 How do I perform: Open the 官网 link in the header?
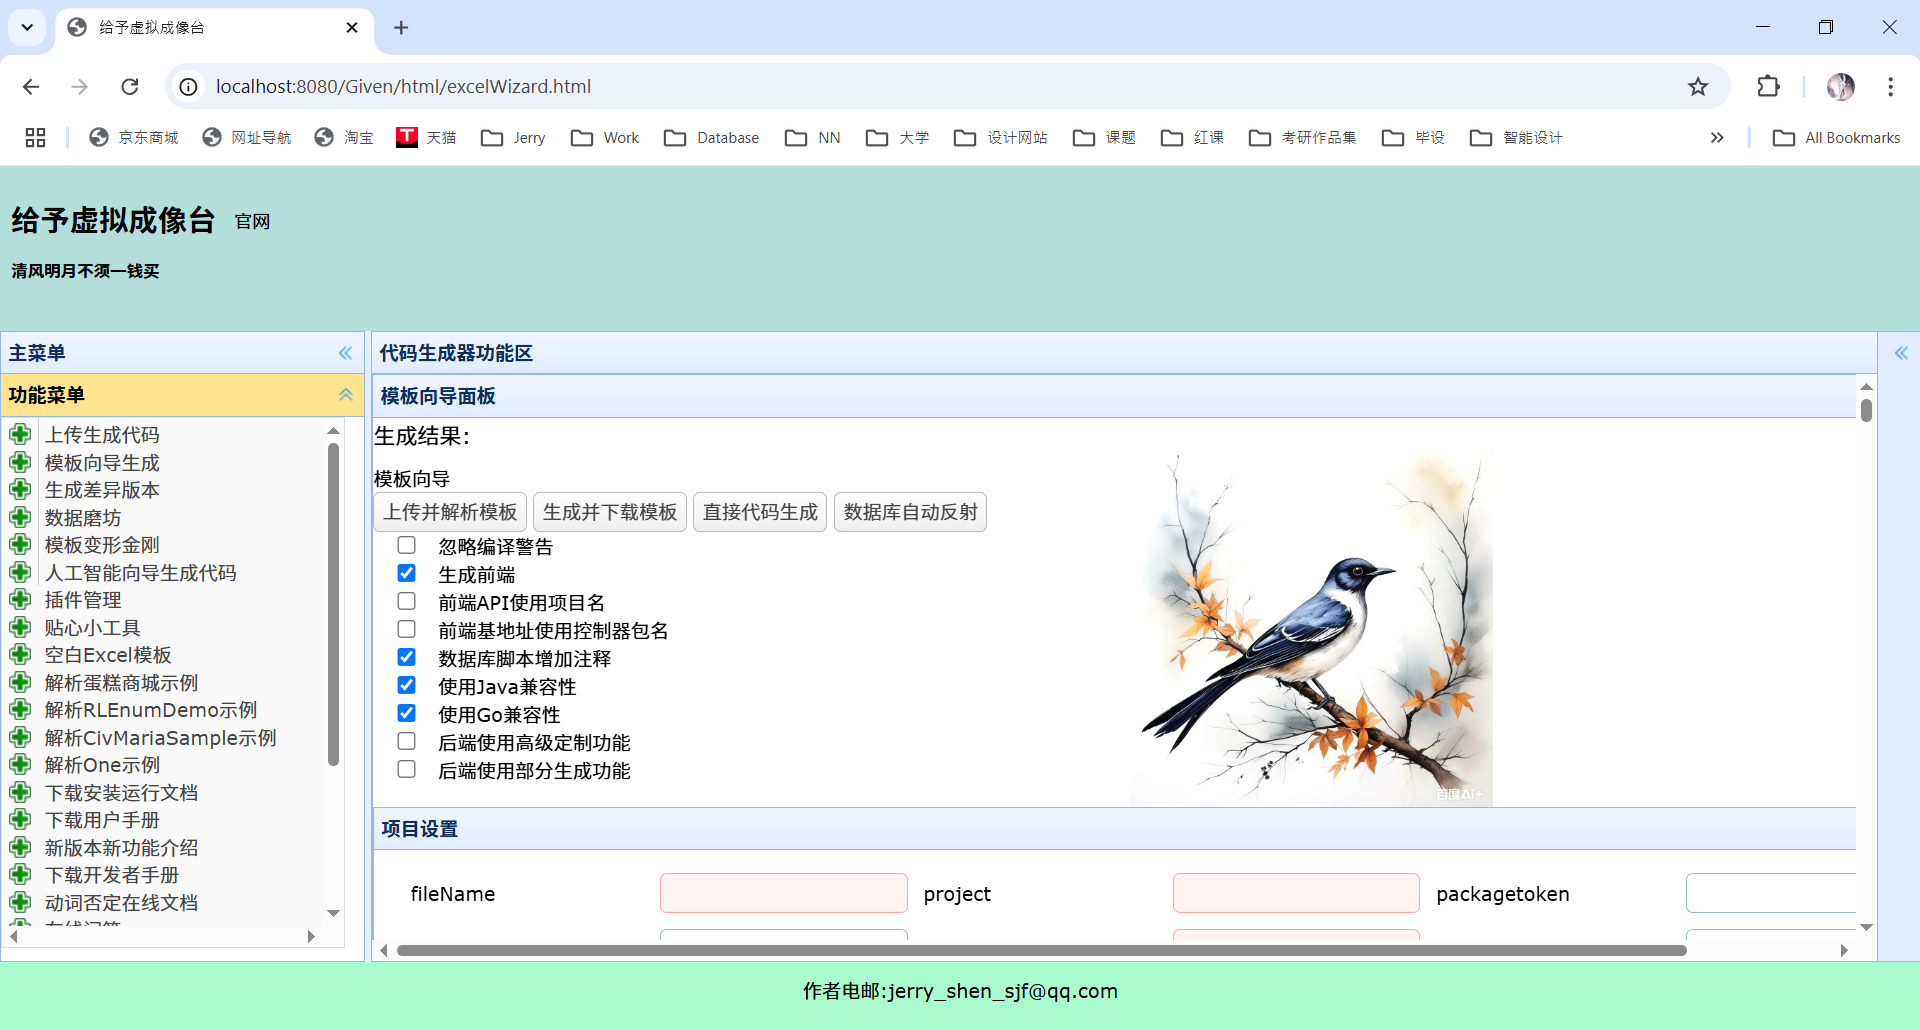[251, 221]
